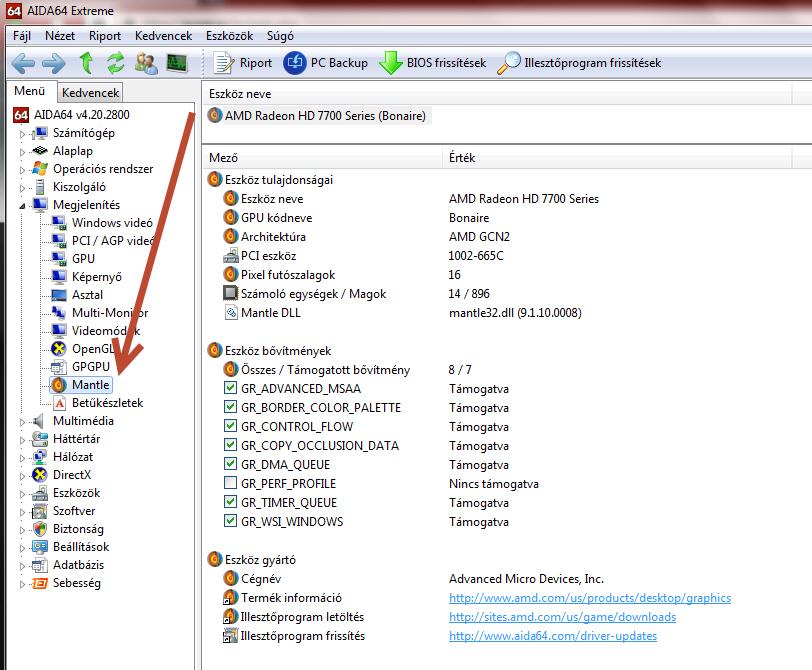
Task: Select the Videomódok tree icon
Action: 59,330
